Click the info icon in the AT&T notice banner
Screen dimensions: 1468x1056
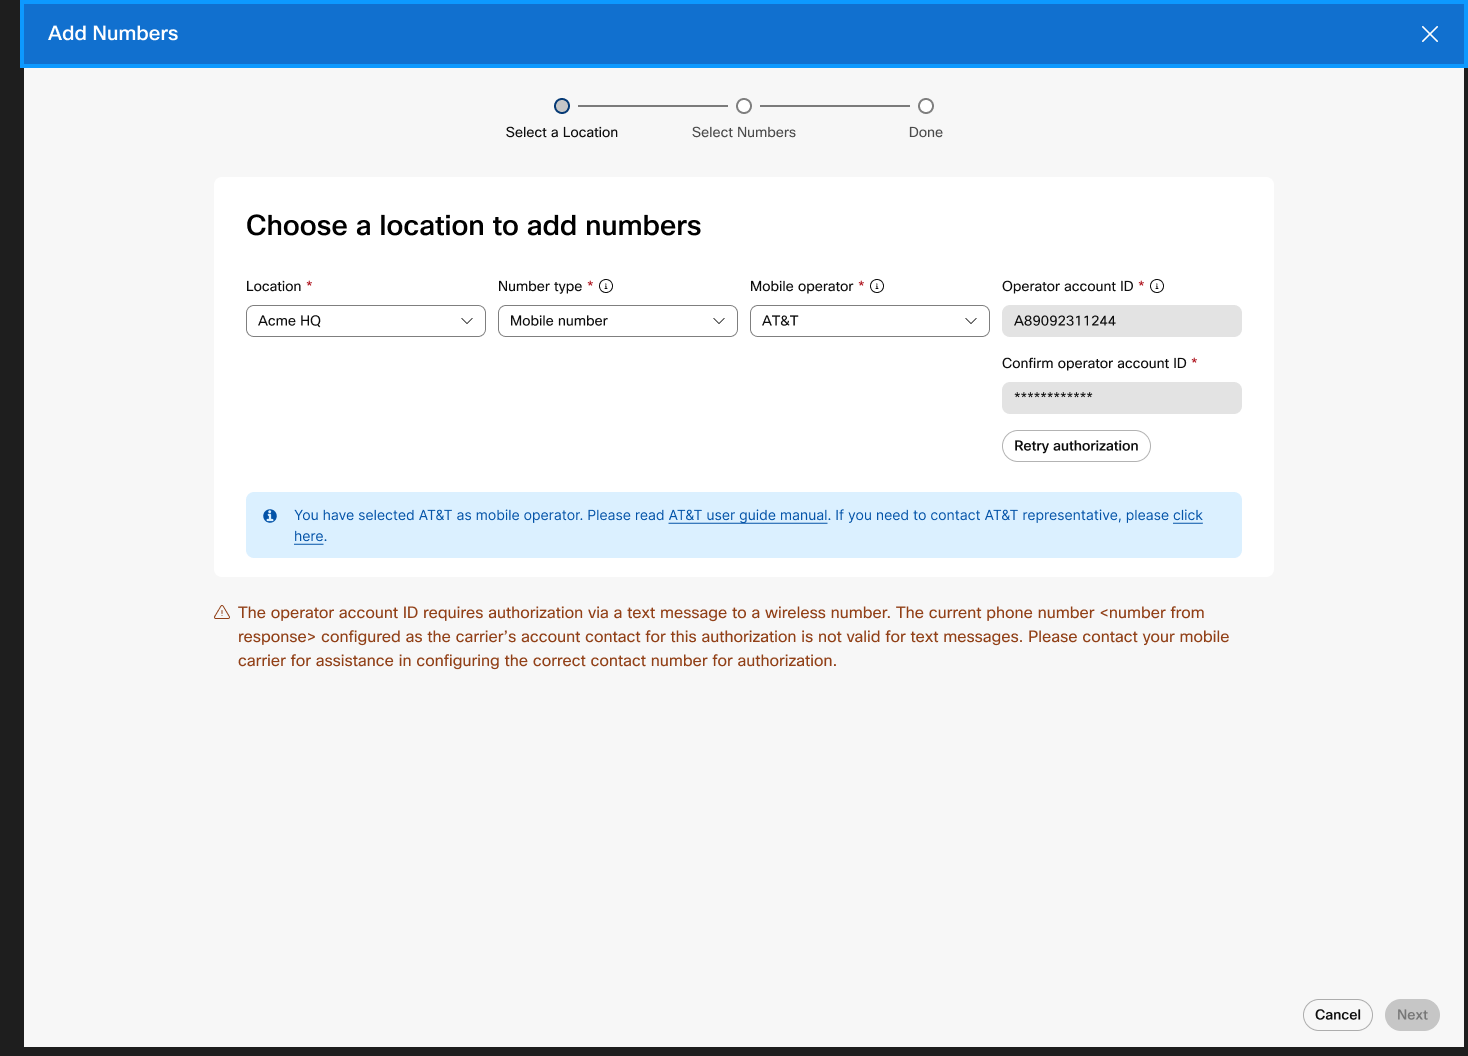270,515
